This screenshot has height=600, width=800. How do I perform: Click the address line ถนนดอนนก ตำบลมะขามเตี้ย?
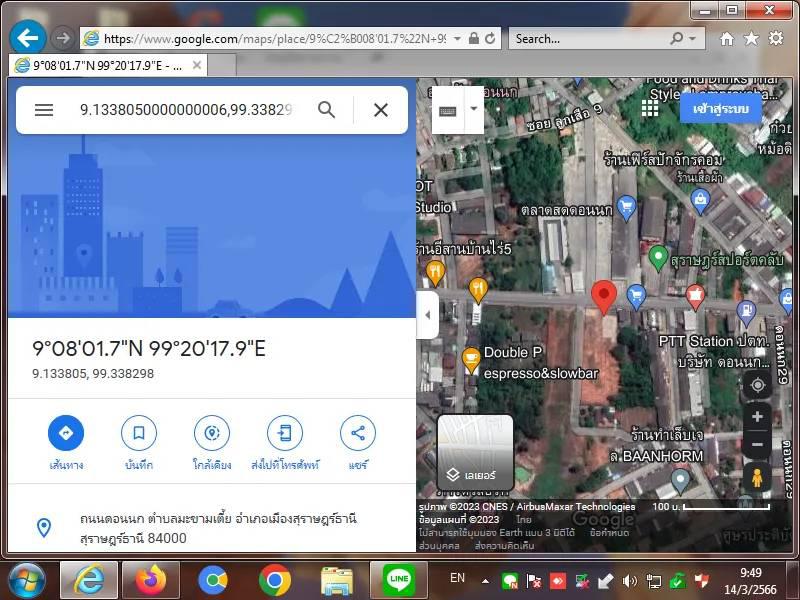tap(218, 528)
